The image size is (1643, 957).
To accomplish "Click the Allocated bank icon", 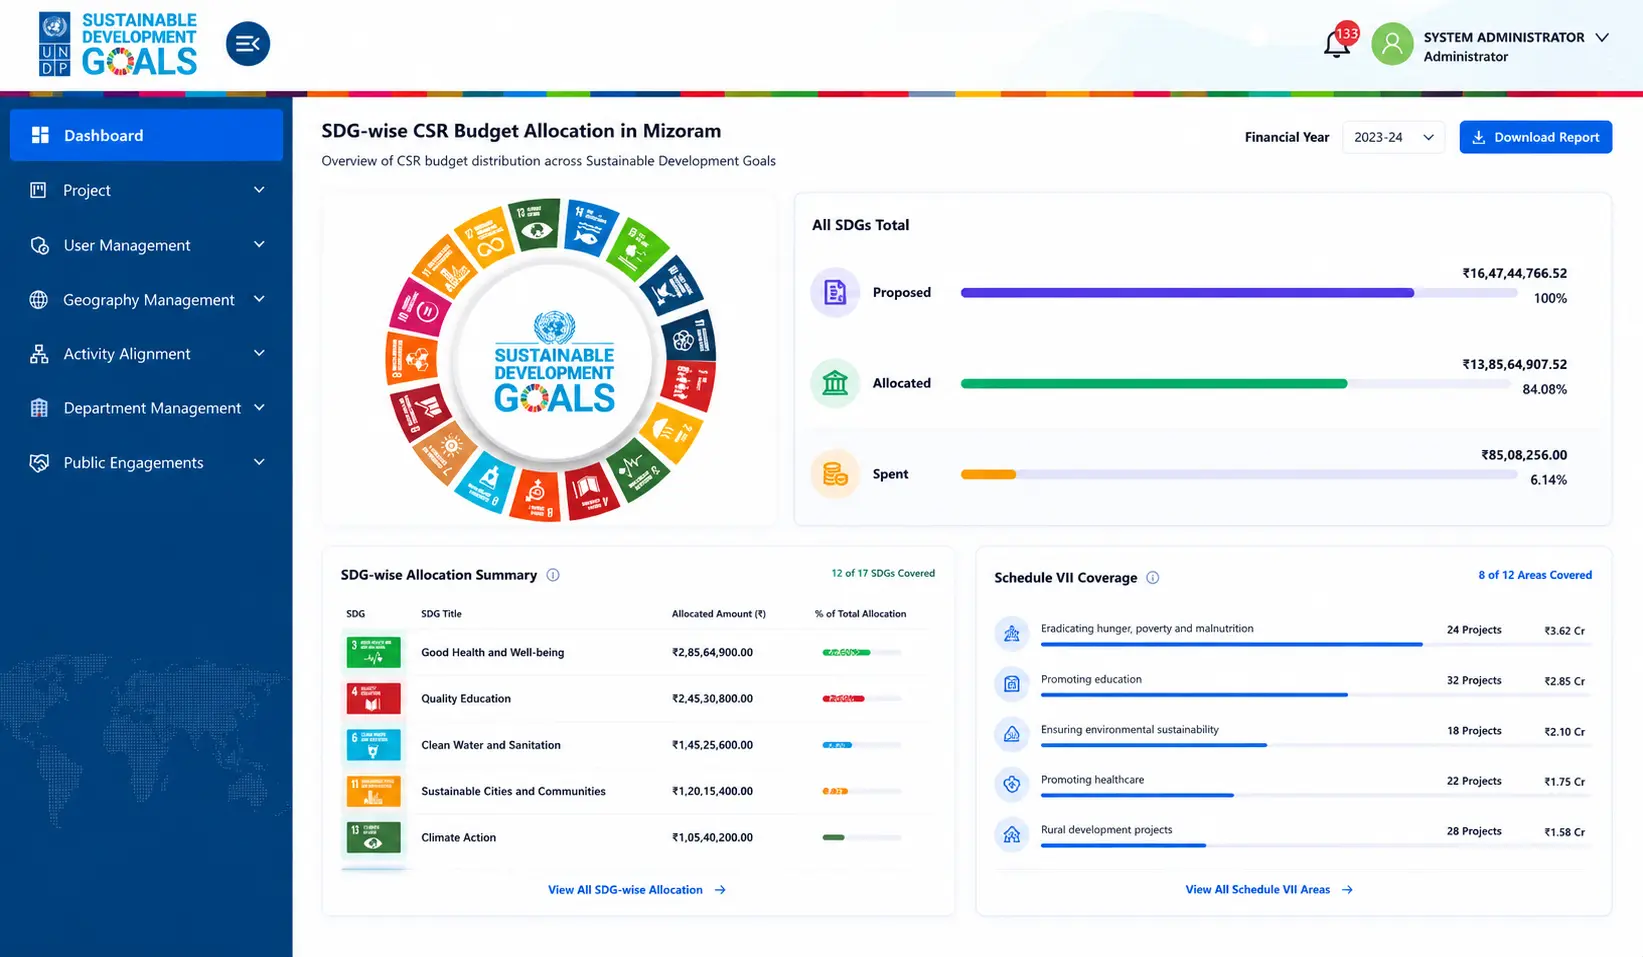I will [x=835, y=383].
